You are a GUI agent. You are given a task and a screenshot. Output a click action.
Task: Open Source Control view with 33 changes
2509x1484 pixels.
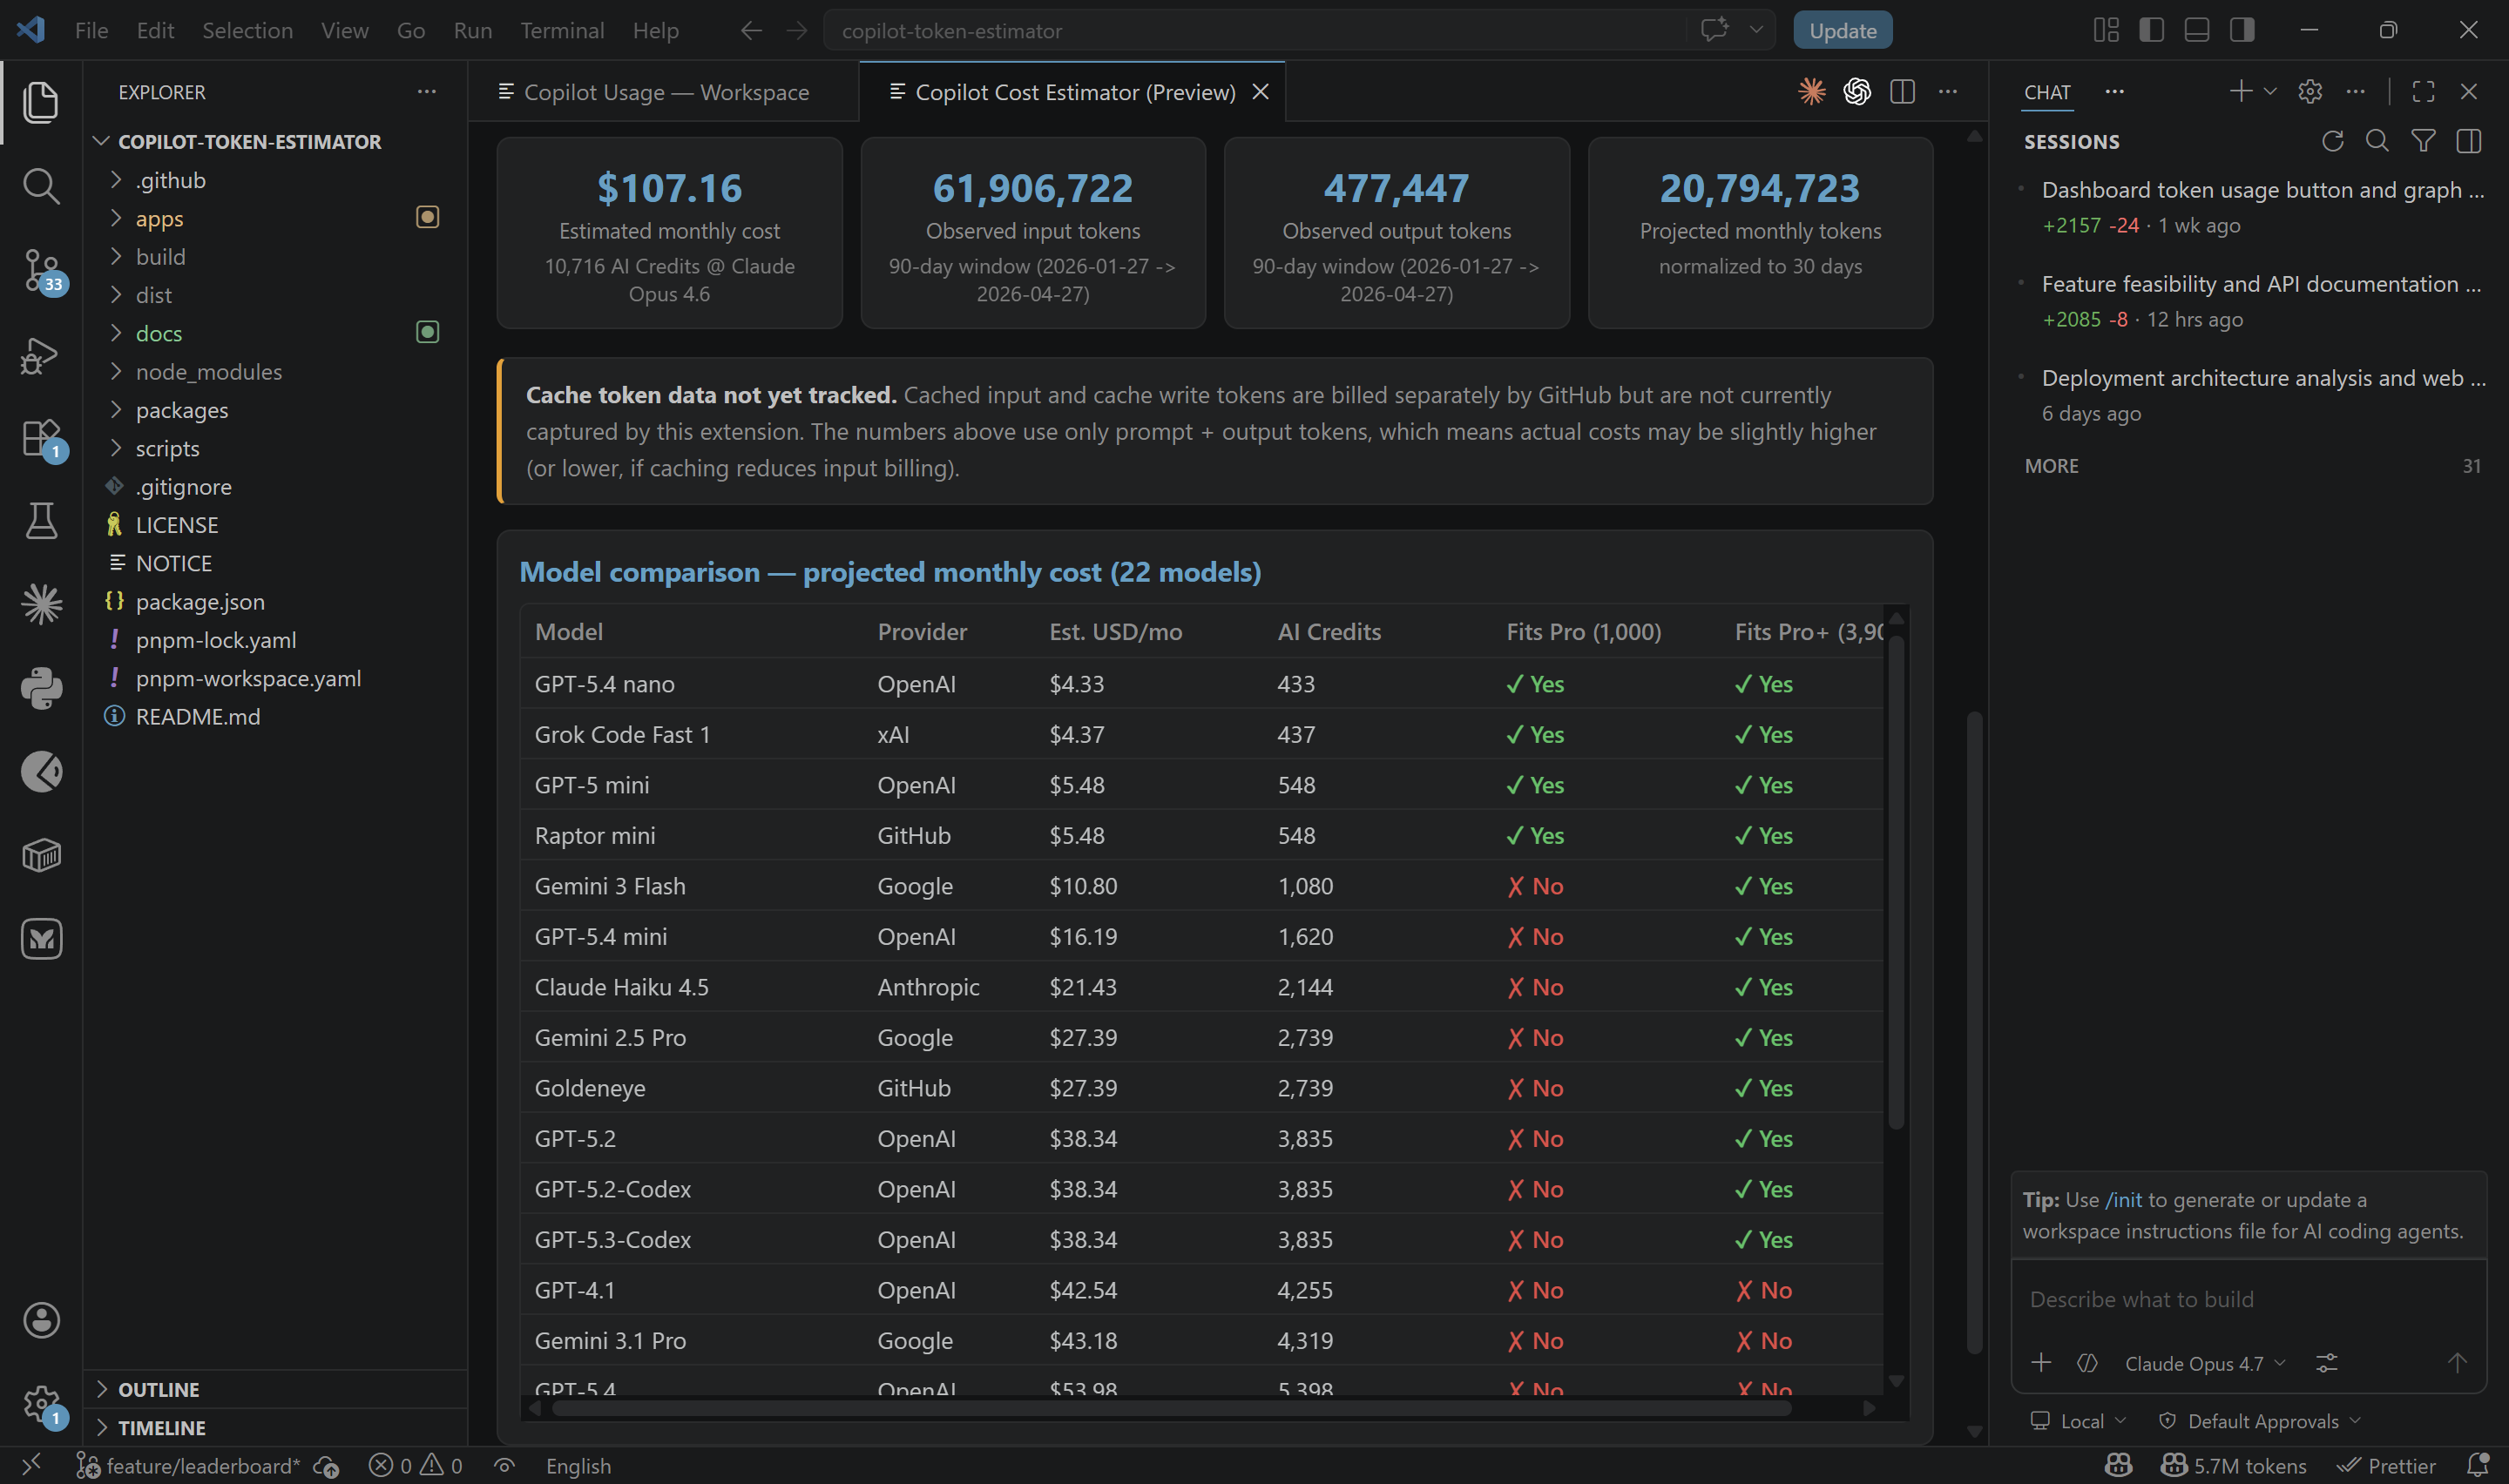click(41, 270)
